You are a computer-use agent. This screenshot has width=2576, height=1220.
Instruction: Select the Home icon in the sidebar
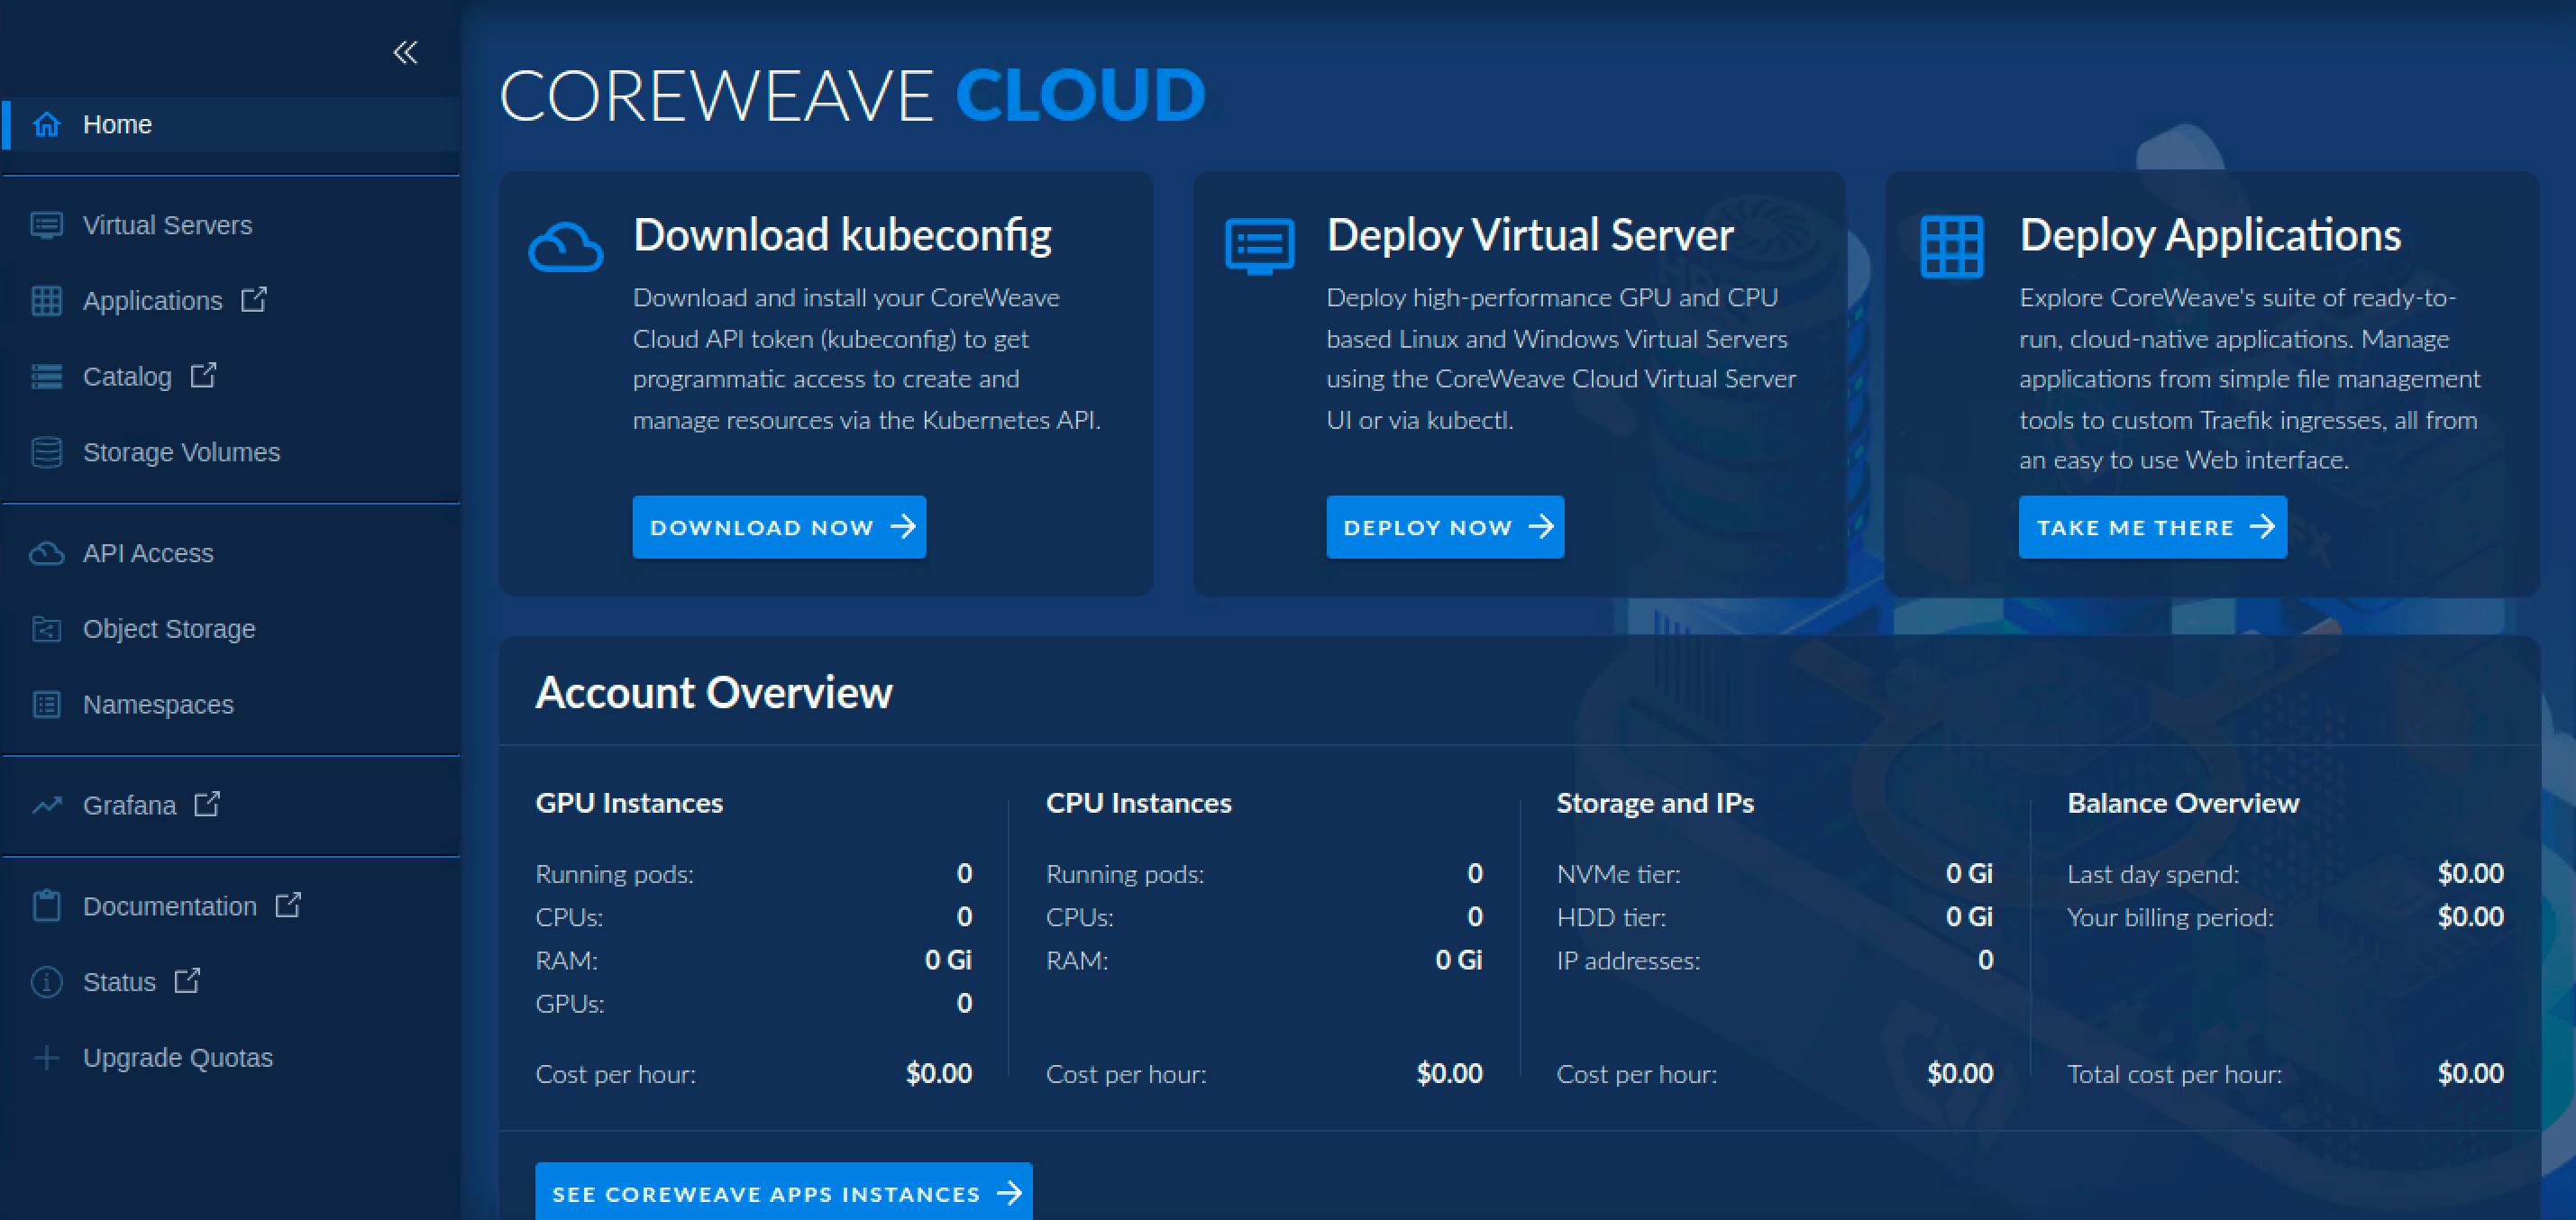46,124
